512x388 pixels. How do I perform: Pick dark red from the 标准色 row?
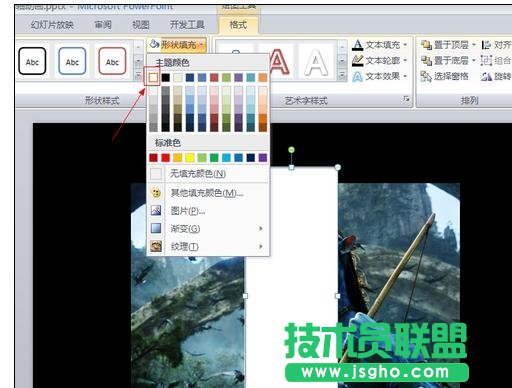(153, 157)
